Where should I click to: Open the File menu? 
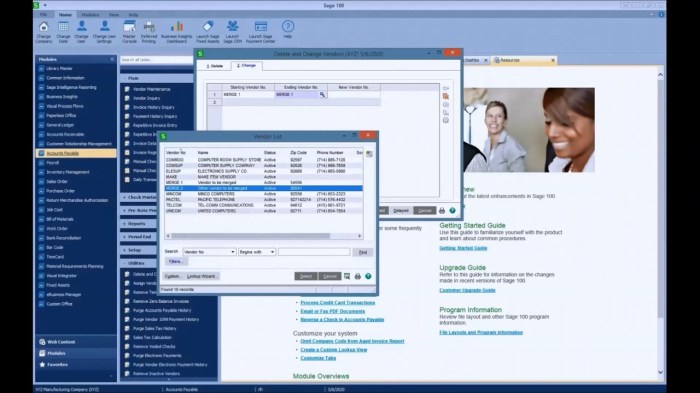pyautogui.click(x=43, y=15)
